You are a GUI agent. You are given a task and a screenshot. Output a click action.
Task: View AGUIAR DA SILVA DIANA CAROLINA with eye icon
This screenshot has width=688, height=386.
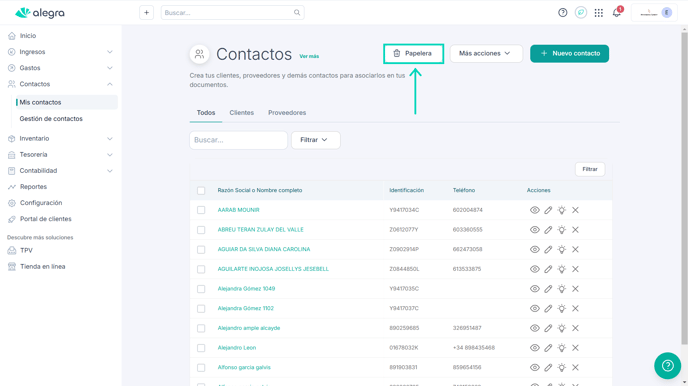pos(534,250)
